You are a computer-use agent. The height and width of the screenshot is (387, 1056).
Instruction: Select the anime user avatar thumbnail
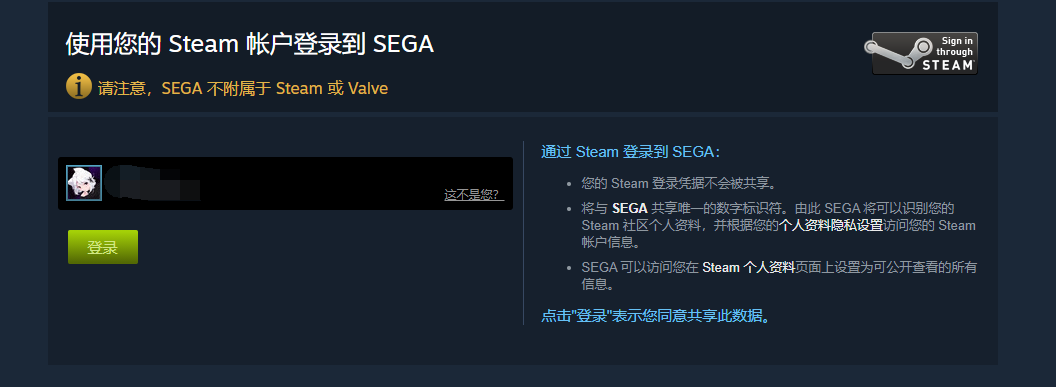pos(84,182)
